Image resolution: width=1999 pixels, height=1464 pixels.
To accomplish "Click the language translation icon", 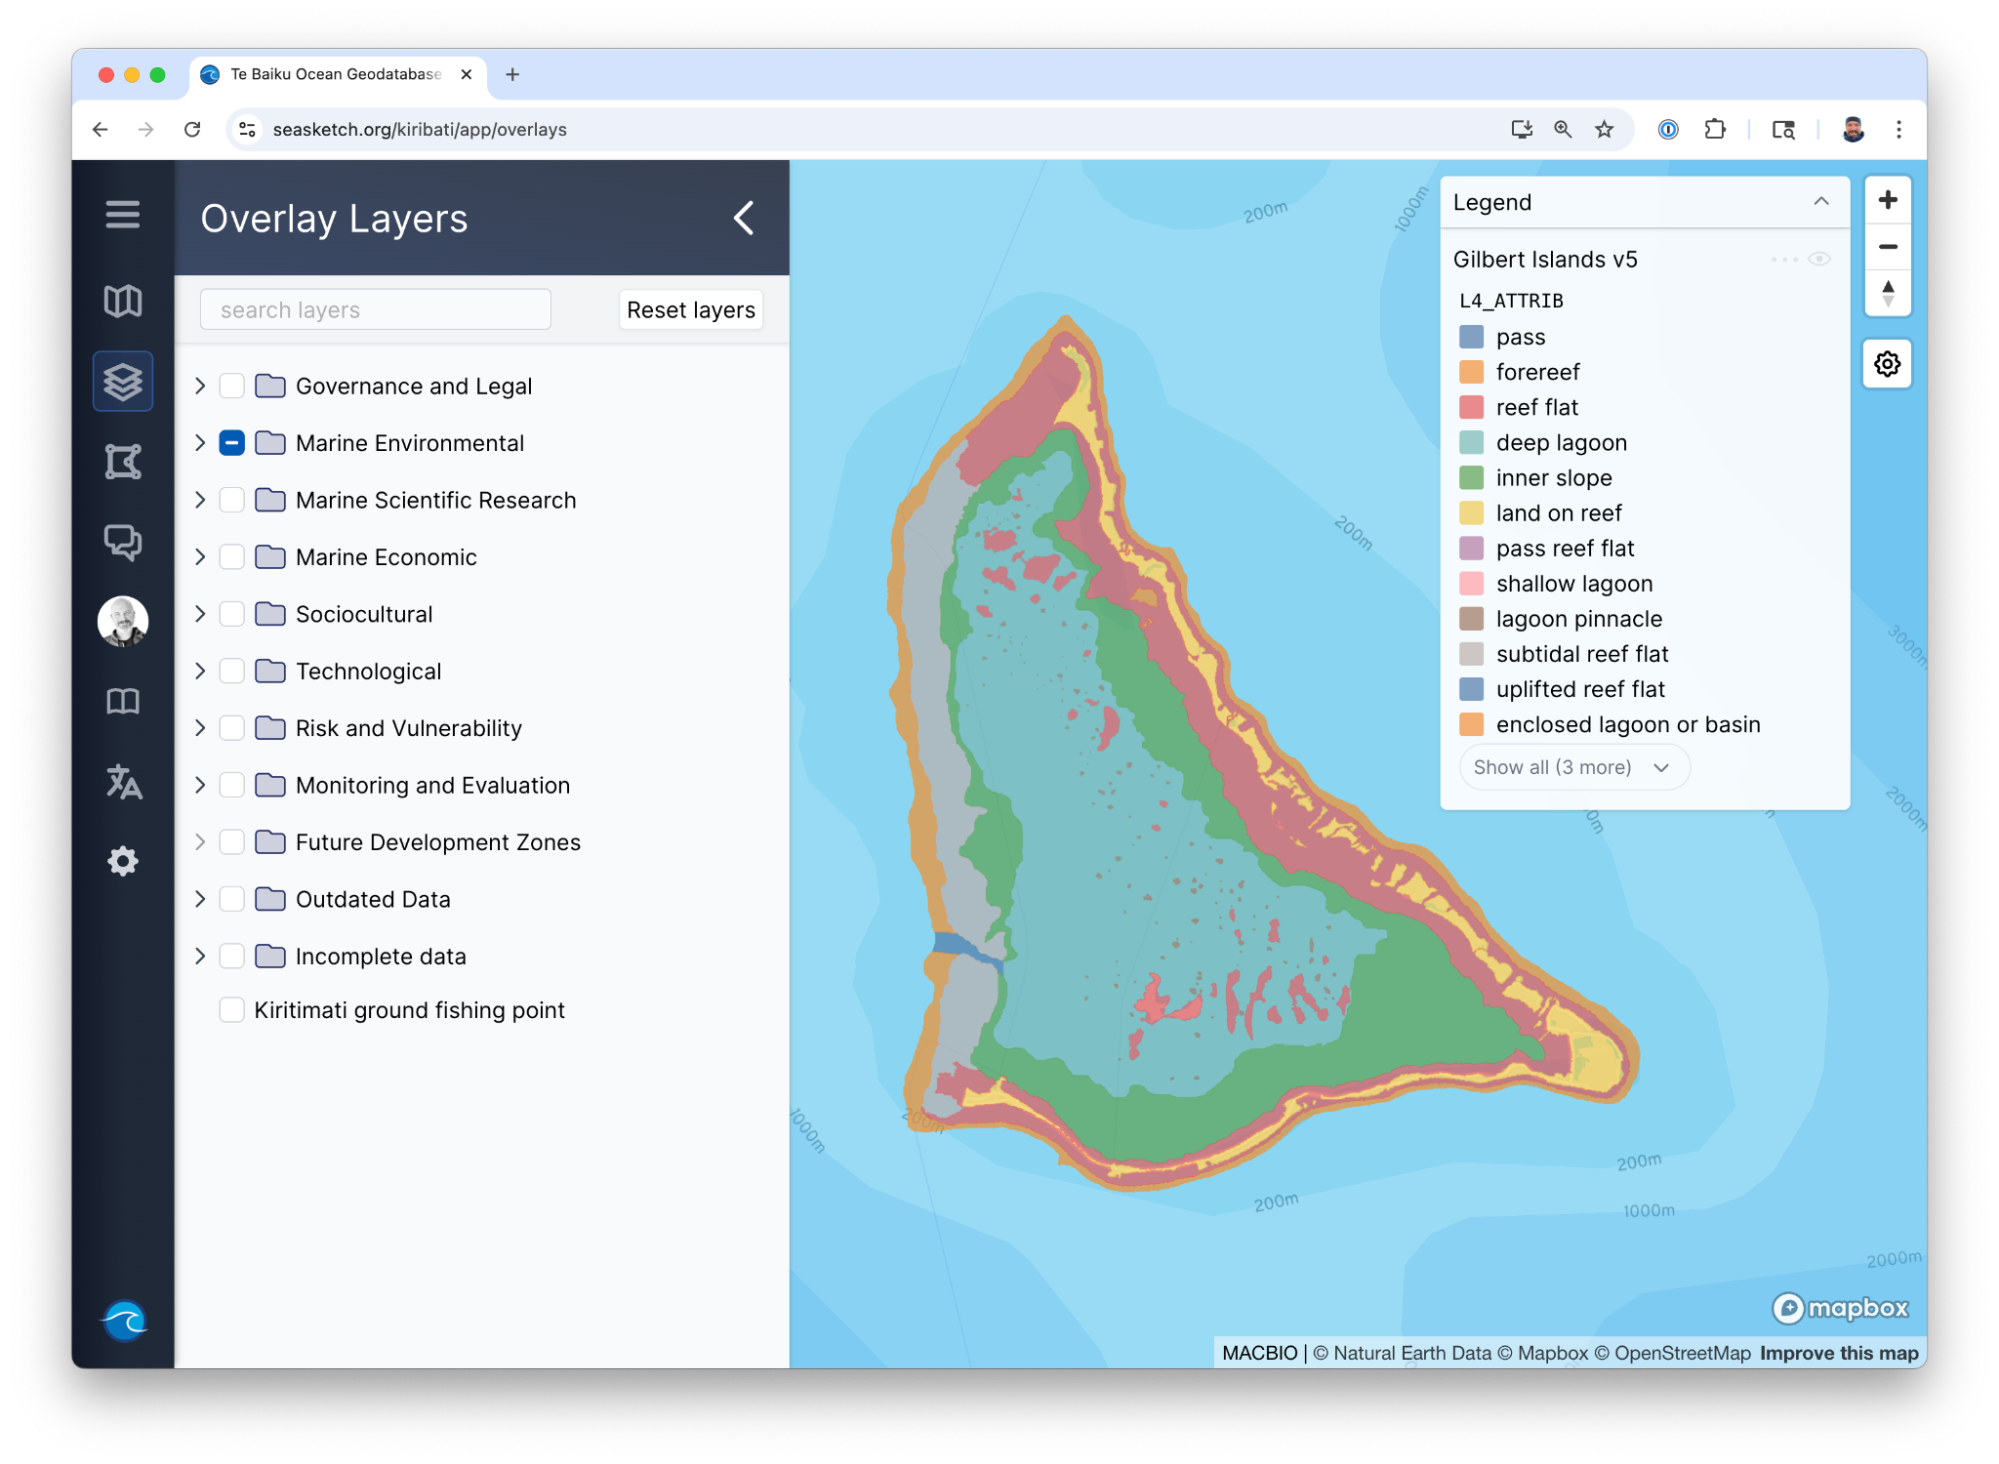I will tap(122, 782).
